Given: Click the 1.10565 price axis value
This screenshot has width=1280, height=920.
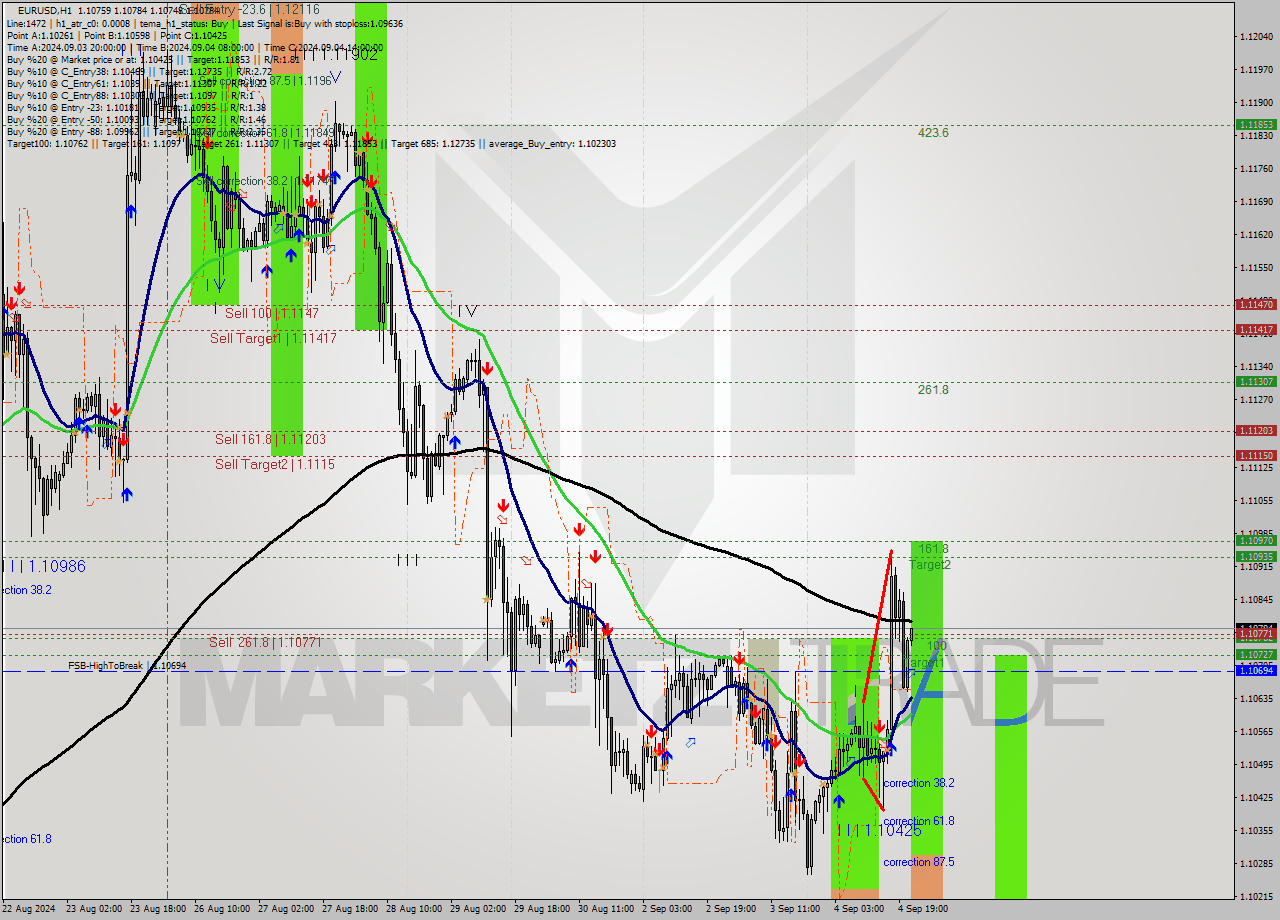Looking at the screenshot, I should pyautogui.click(x=1256, y=731).
